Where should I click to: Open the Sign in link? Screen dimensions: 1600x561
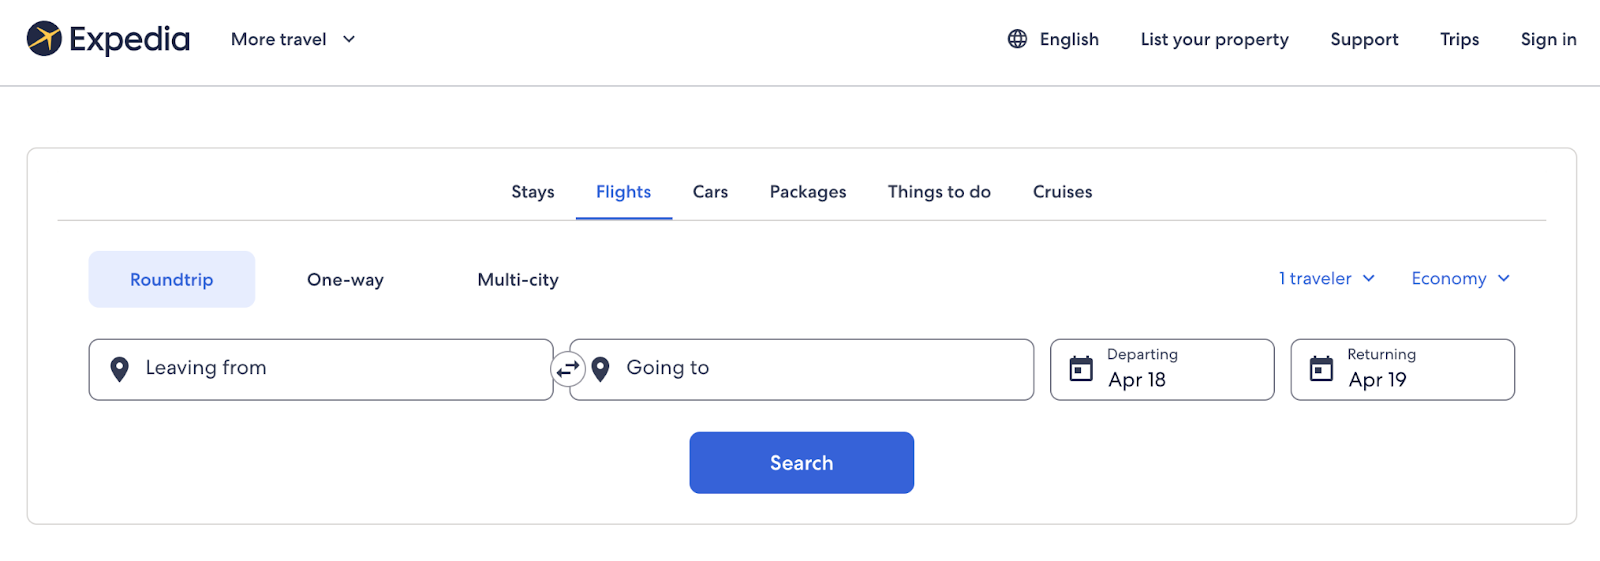pyautogui.click(x=1548, y=39)
